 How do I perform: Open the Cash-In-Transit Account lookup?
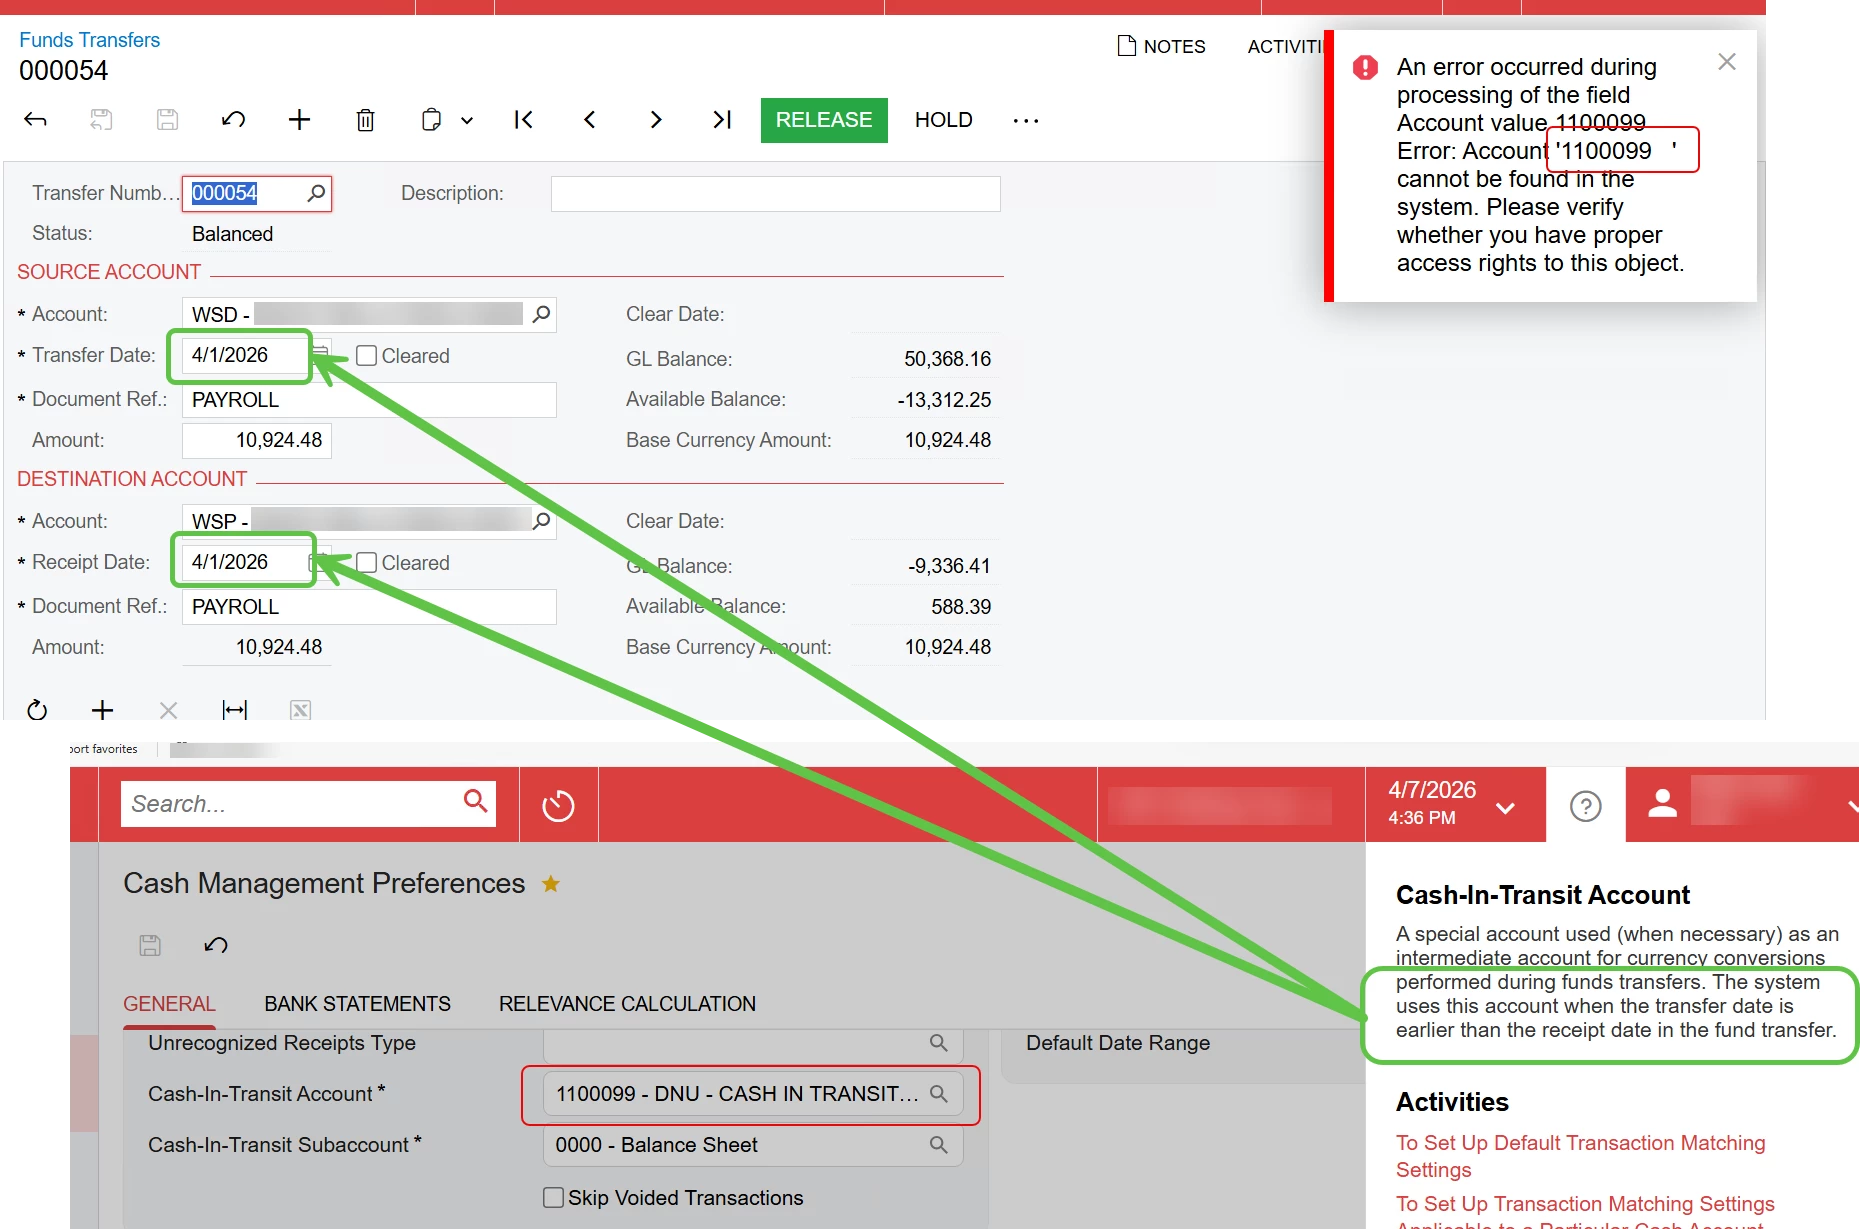point(938,1094)
